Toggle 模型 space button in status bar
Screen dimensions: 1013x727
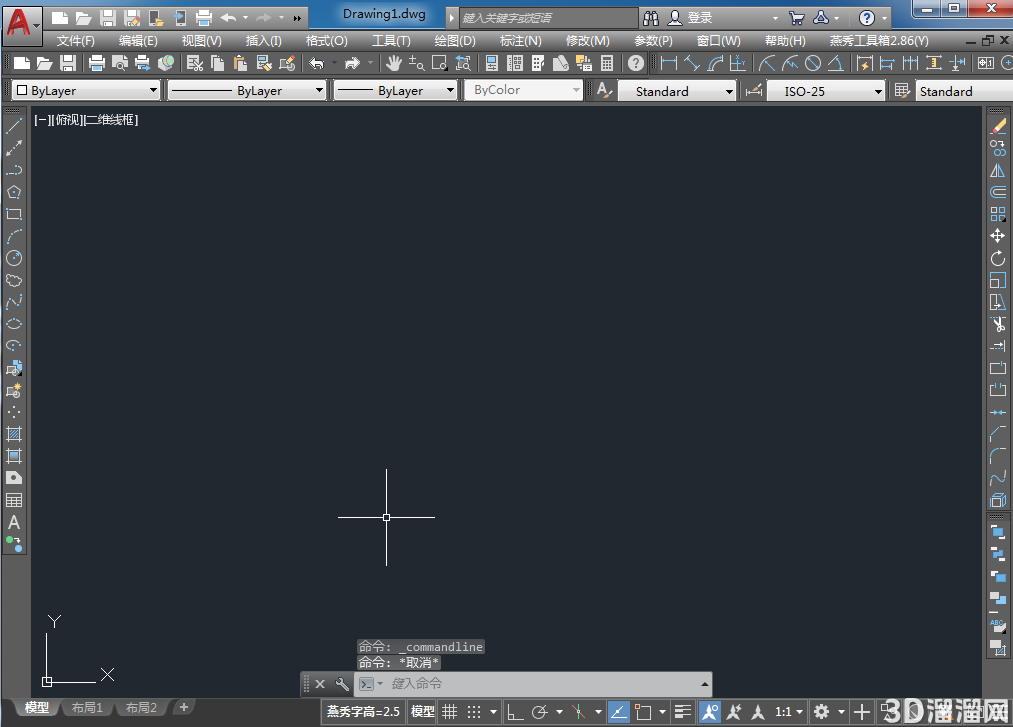423,712
